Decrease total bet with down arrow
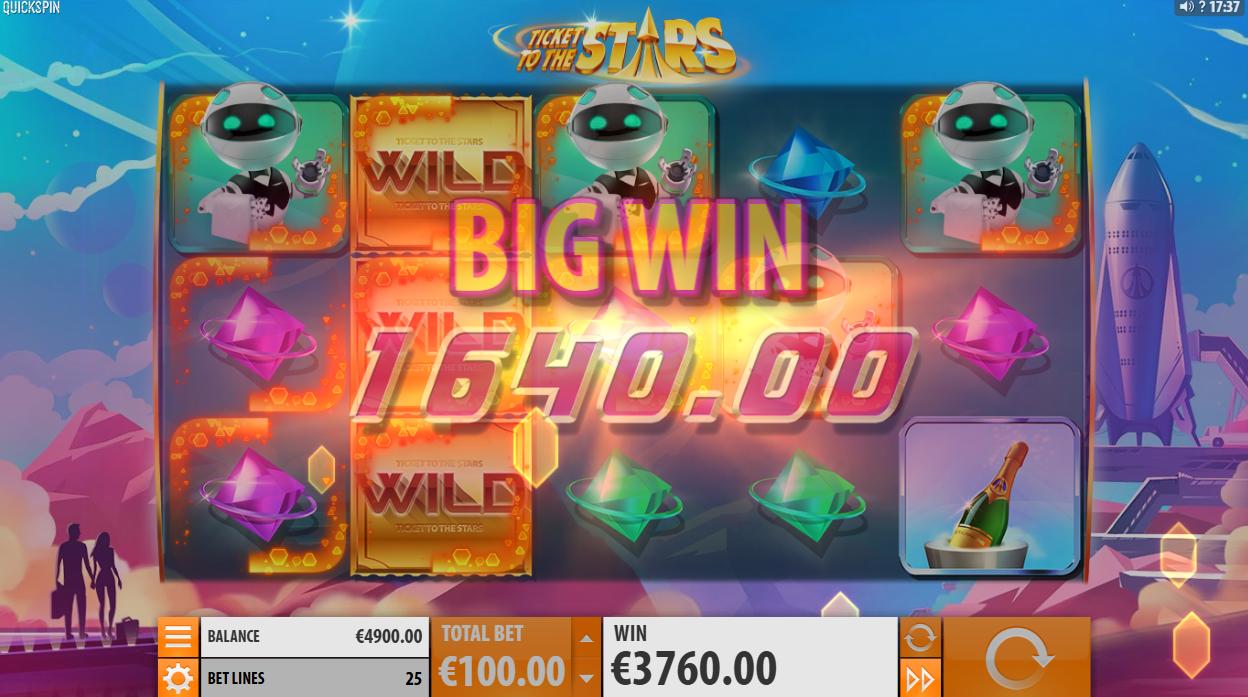Screen dimensions: 1248x697 click(586, 678)
